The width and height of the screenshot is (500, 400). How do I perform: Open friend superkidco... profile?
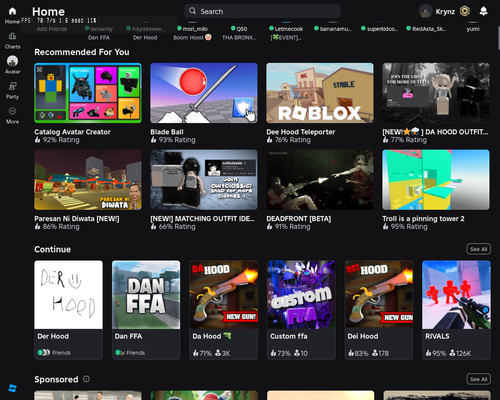379,29
